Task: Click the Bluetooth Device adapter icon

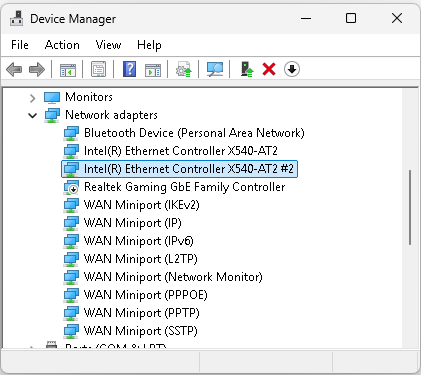Action: (x=71, y=133)
